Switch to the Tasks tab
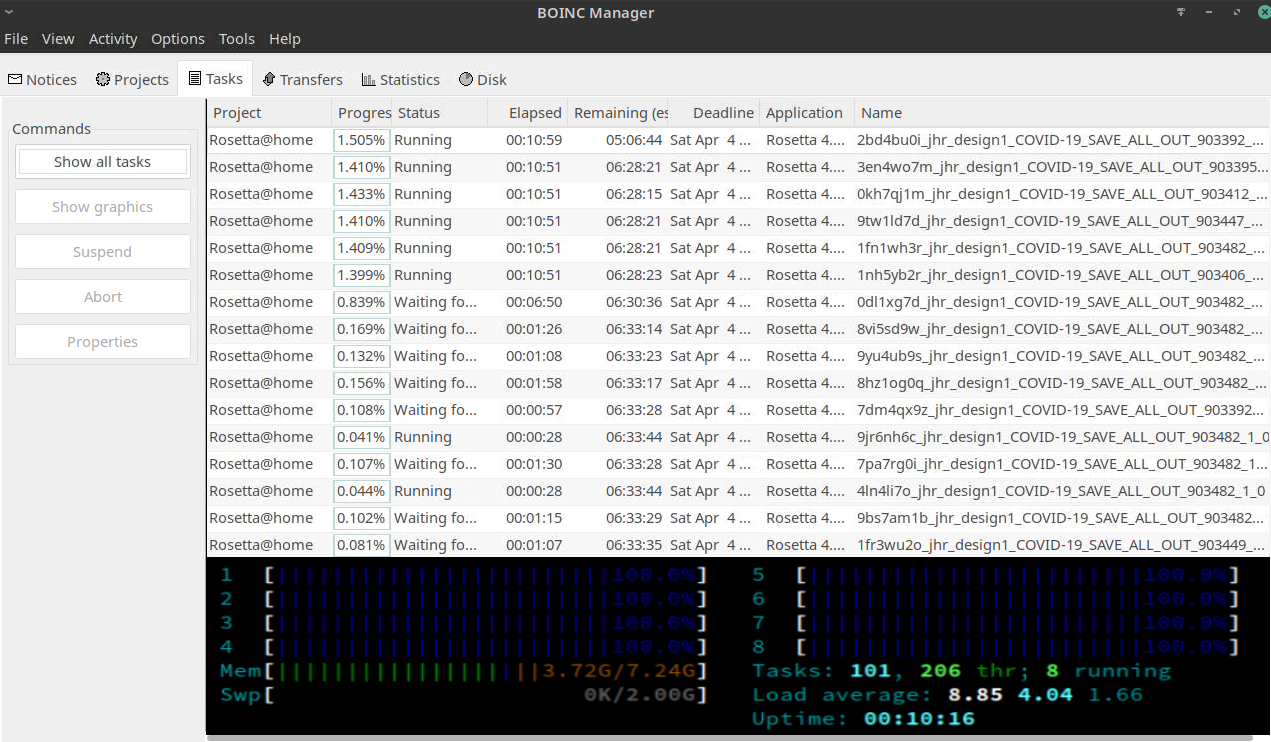The height and width of the screenshot is (742, 1271). tap(215, 79)
